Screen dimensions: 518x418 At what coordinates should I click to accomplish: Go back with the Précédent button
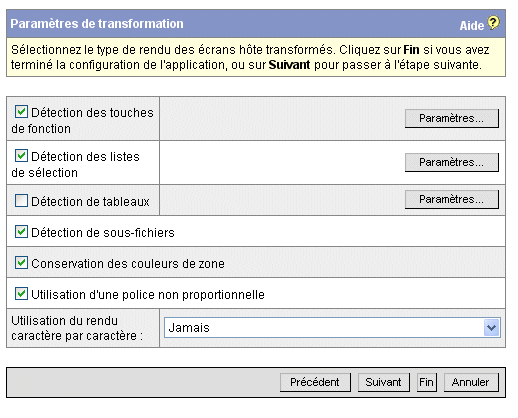pos(315,382)
